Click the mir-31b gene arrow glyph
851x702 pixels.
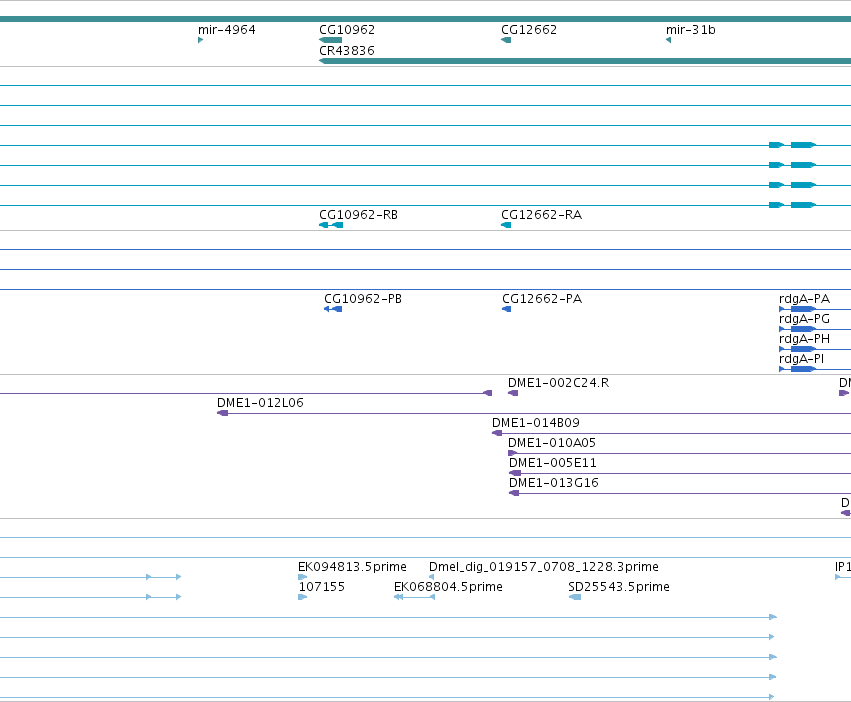click(x=669, y=40)
